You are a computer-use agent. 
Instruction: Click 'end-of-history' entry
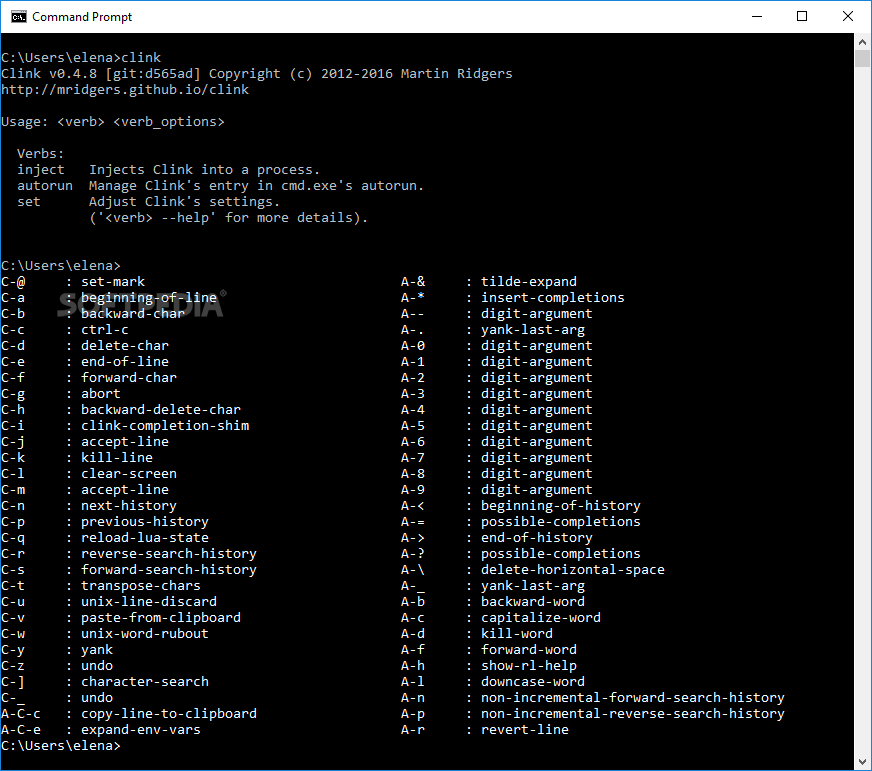(537, 538)
